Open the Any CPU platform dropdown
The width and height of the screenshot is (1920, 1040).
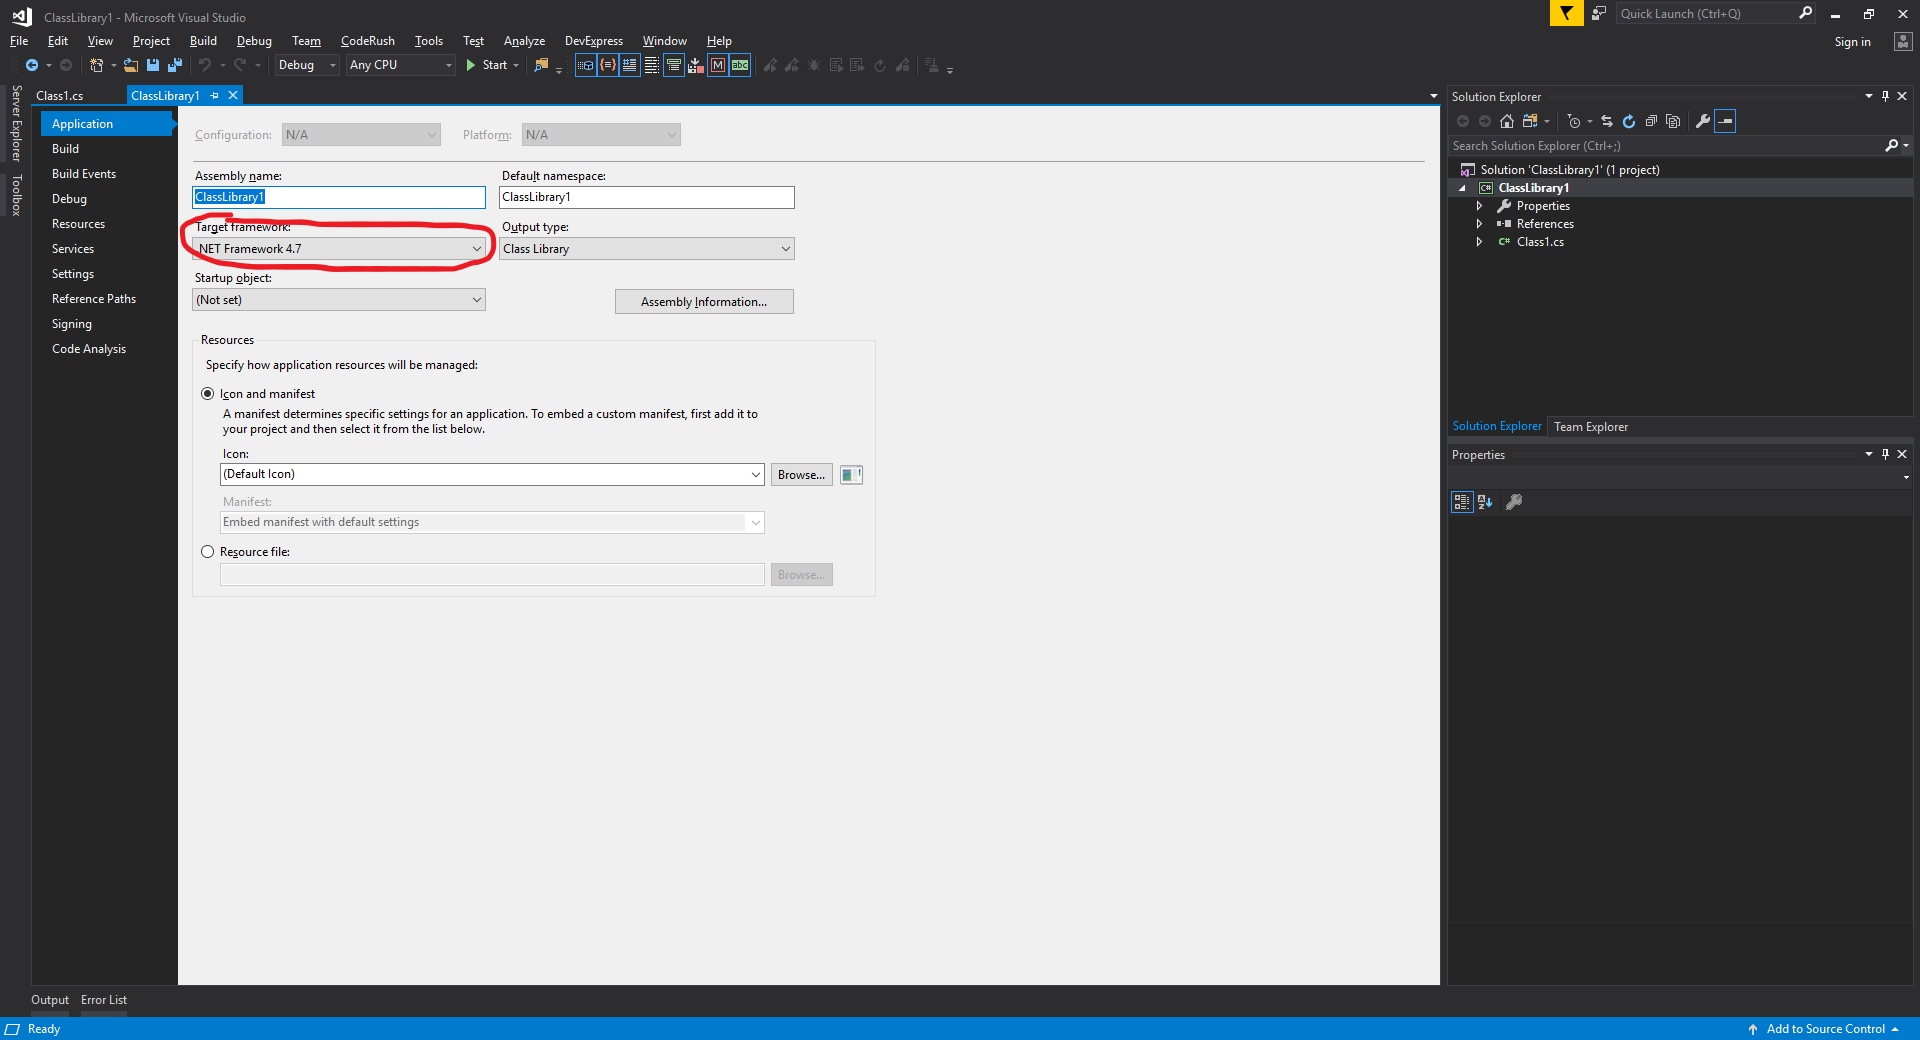click(401, 65)
